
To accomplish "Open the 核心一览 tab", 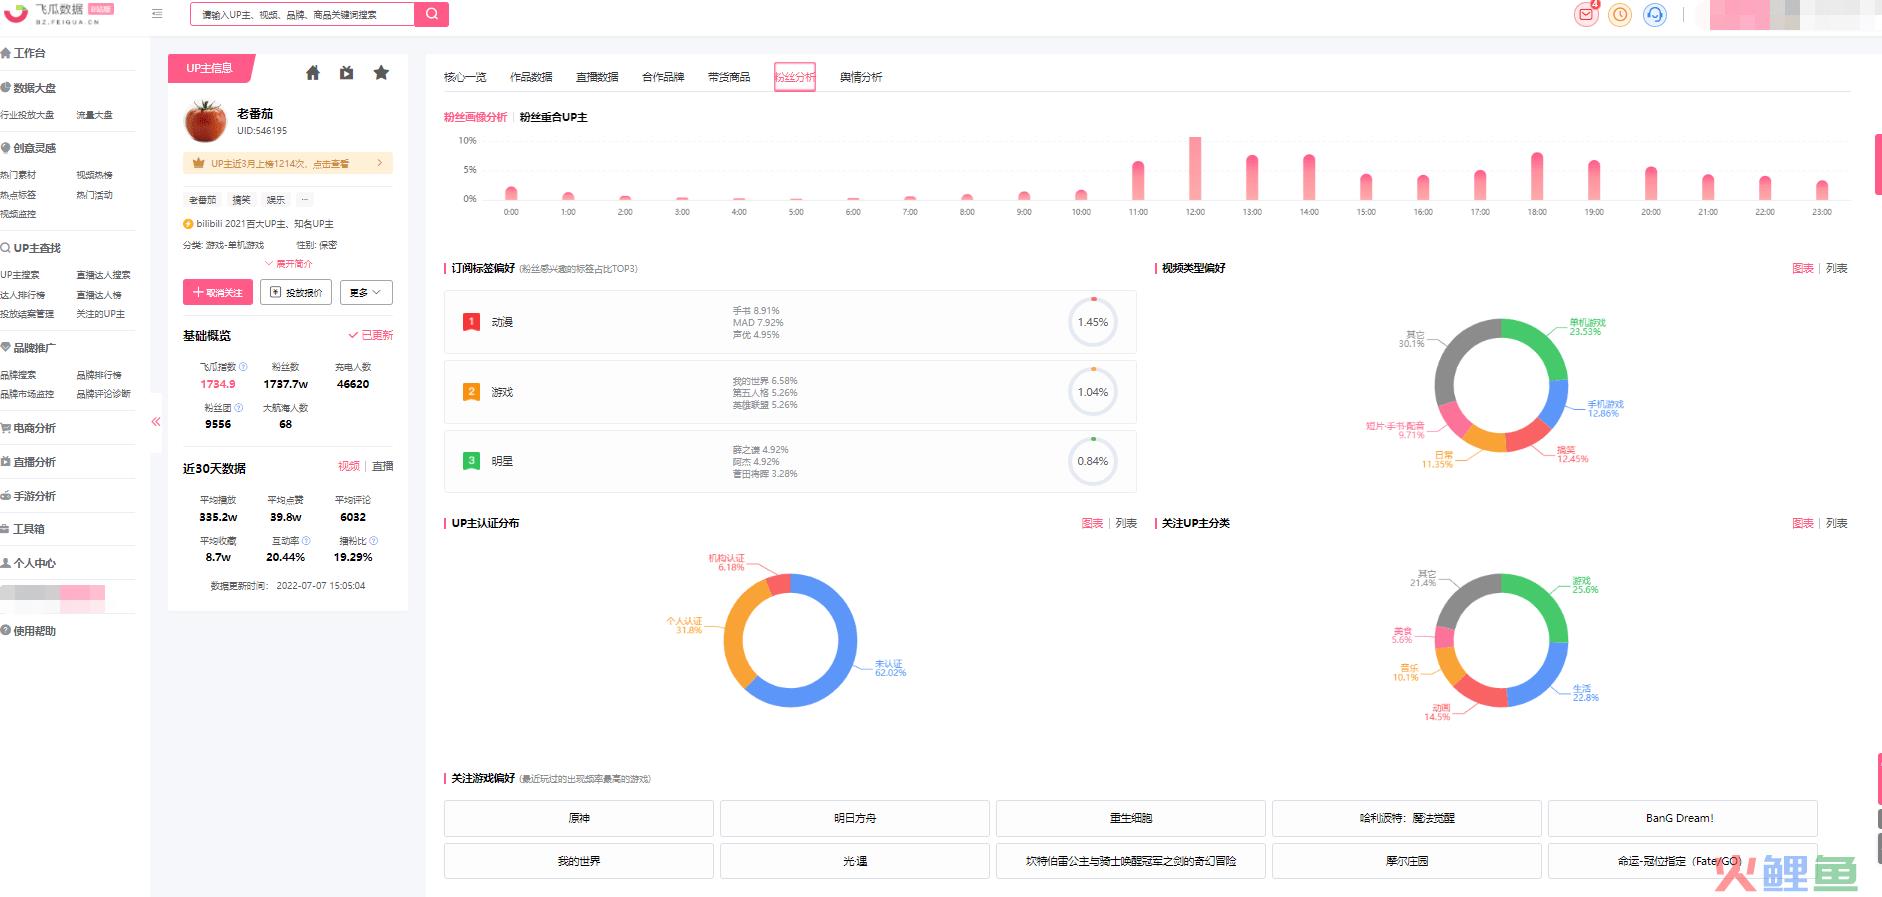I will [465, 77].
